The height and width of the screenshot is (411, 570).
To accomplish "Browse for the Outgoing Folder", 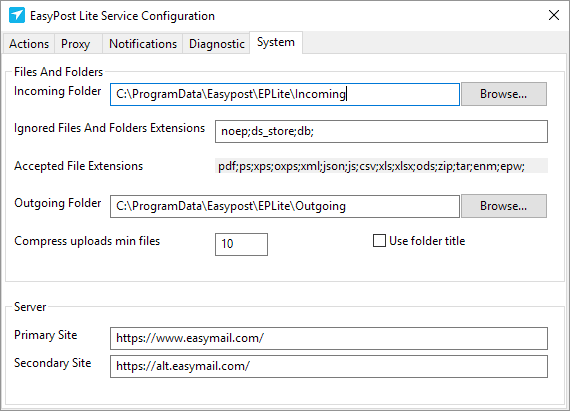I will (x=503, y=206).
